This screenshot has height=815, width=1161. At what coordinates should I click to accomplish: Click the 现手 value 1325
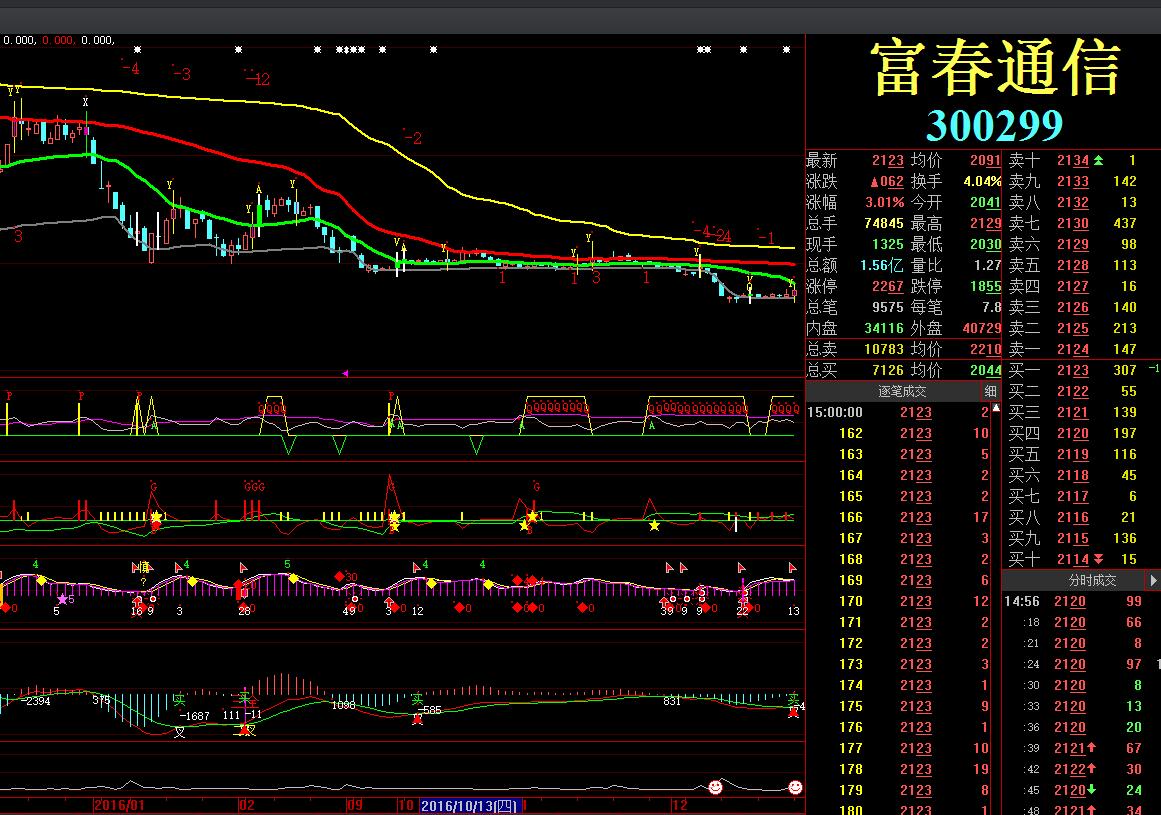tap(888, 244)
